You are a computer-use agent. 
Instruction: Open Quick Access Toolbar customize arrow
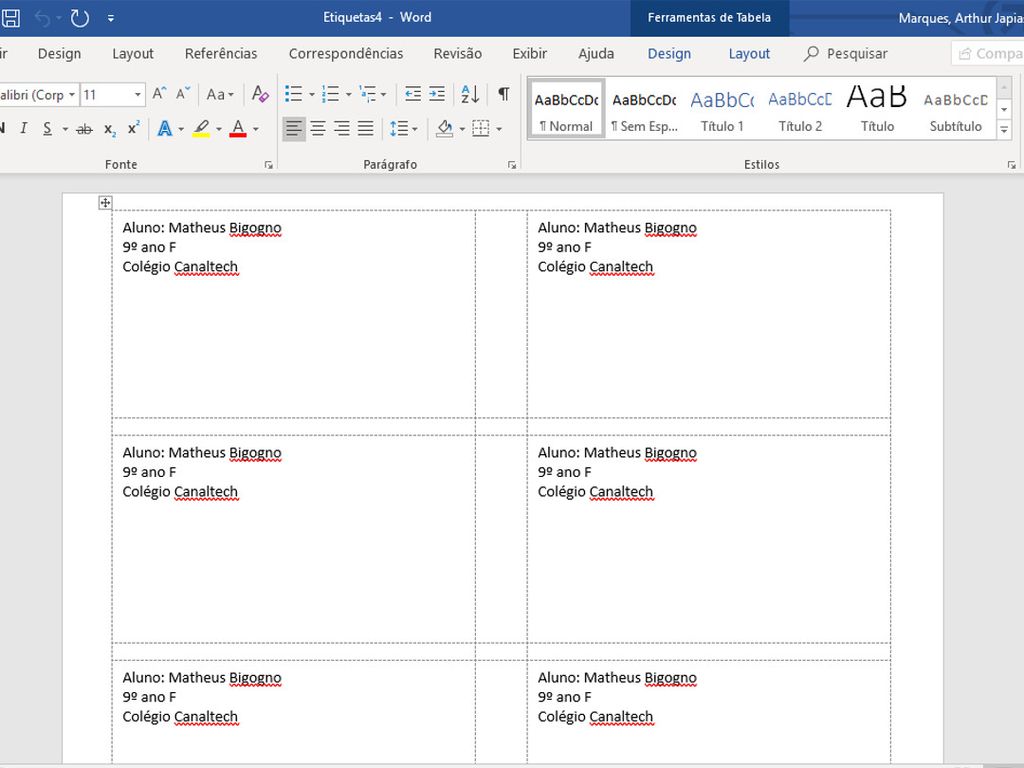pos(110,19)
